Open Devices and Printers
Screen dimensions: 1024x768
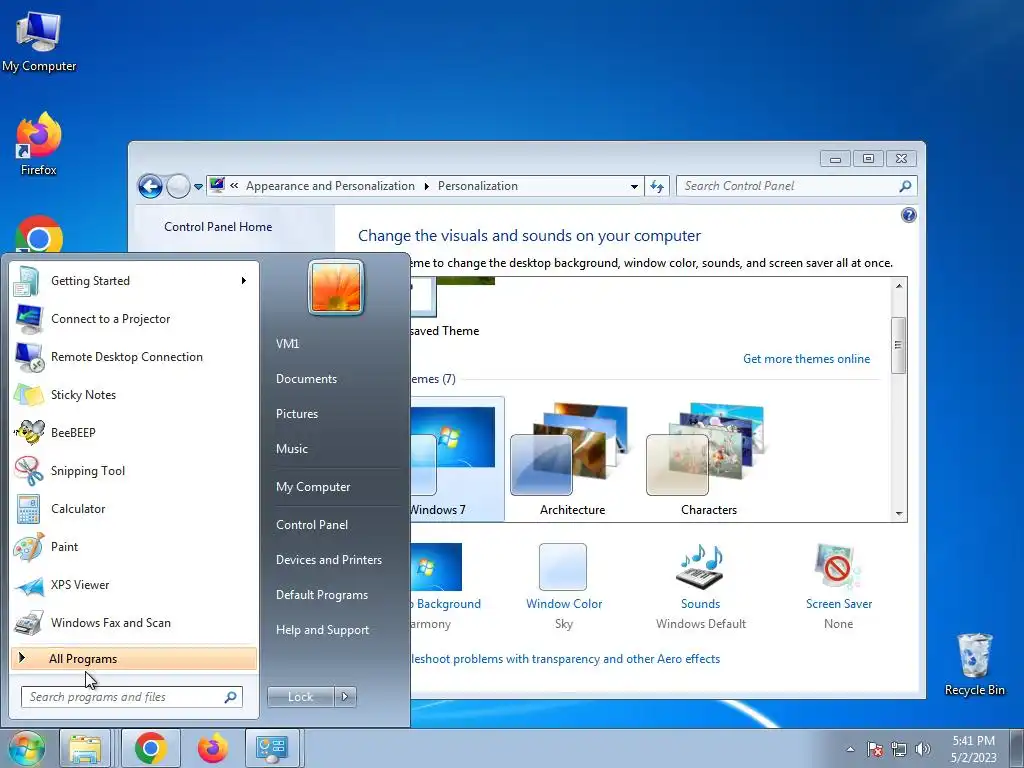pos(328,560)
